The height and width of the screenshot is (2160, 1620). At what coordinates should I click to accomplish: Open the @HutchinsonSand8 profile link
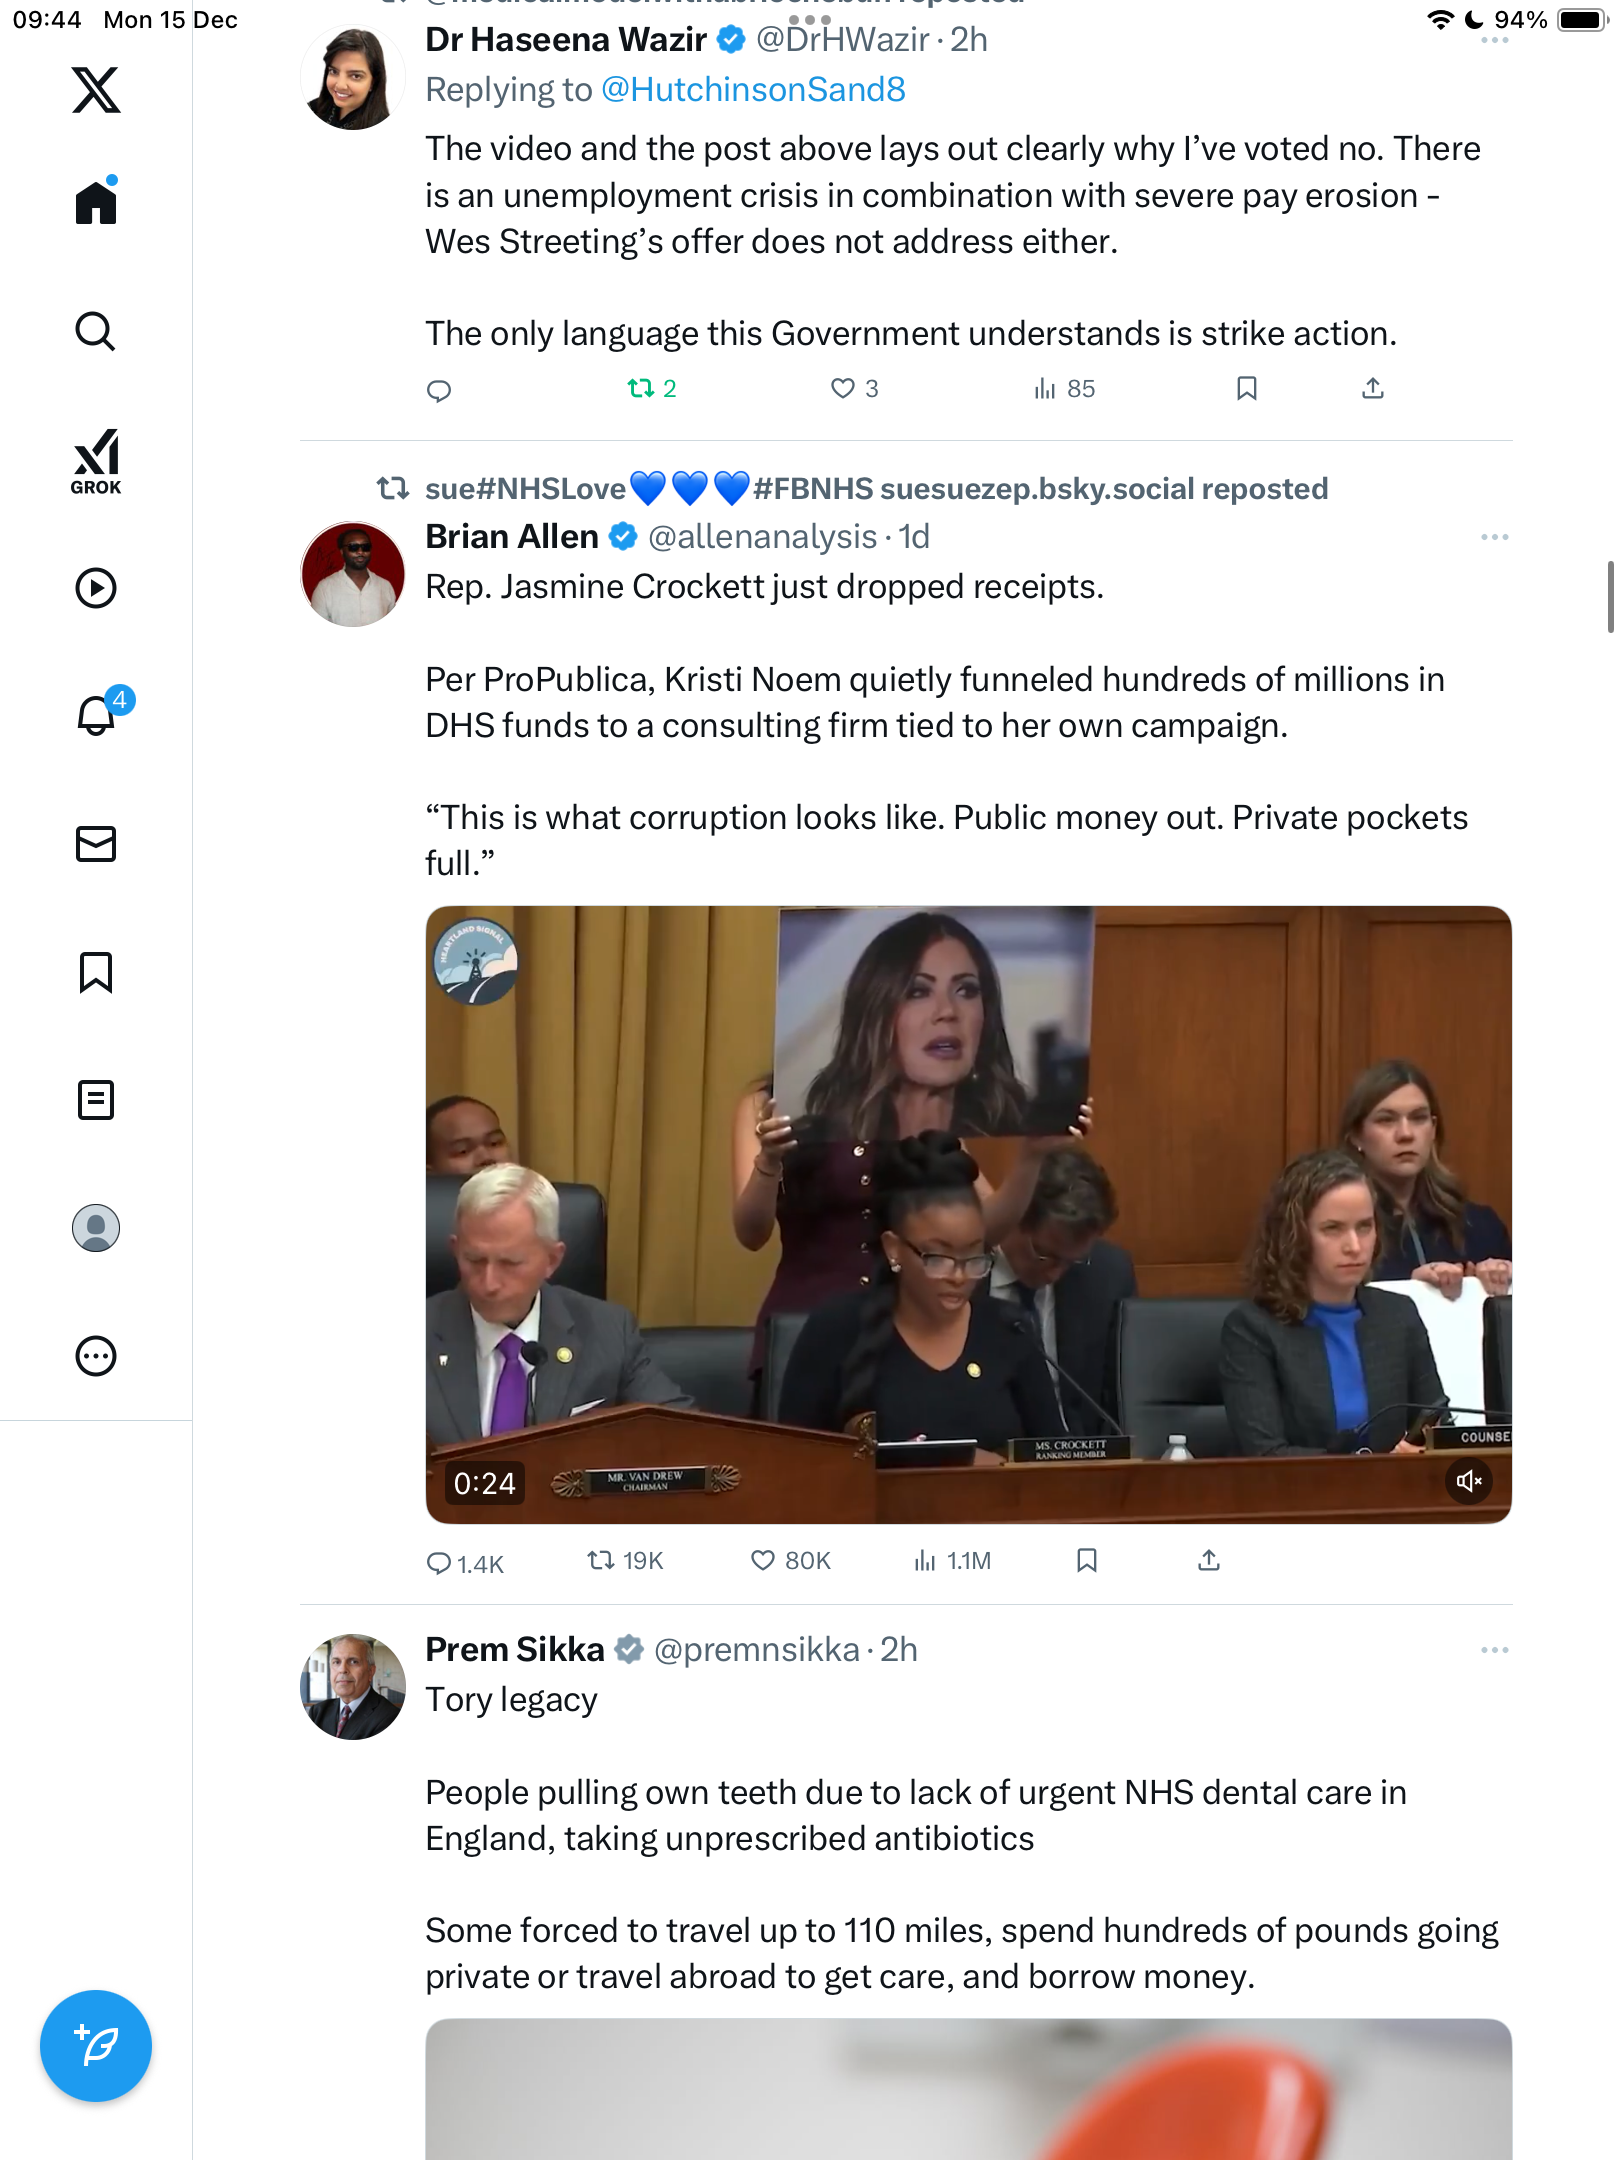click(753, 90)
